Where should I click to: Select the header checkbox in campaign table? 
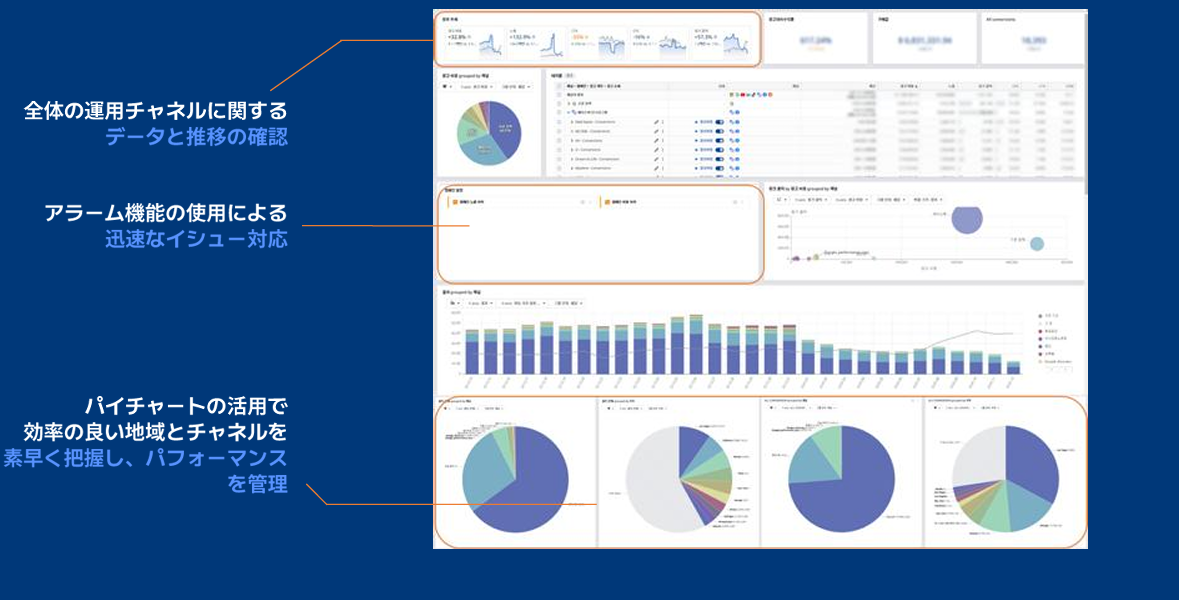[559, 86]
